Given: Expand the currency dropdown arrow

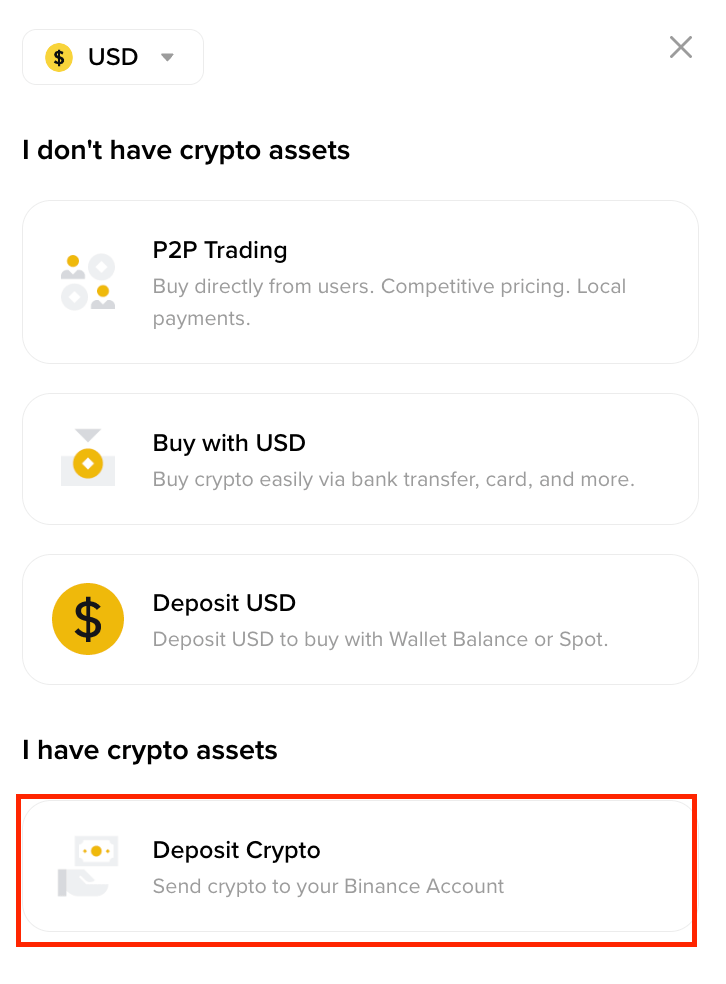Looking at the screenshot, I should click(x=167, y=57).
